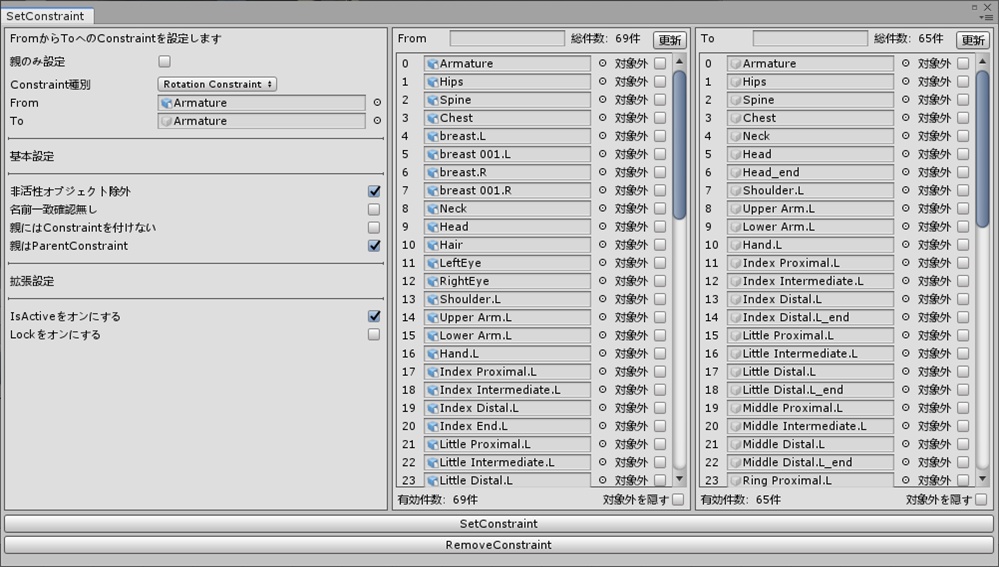
Task: Select From row Little Intermediate.L field
Action: (507, 462)
